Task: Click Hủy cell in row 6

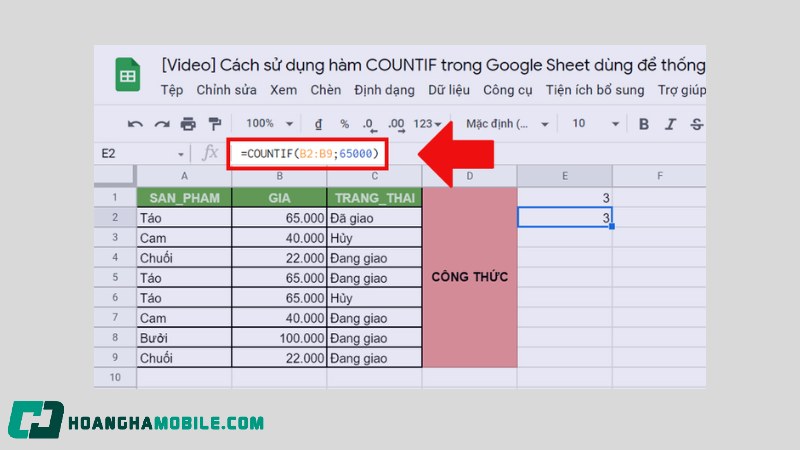Action: (x=374, y=297)
